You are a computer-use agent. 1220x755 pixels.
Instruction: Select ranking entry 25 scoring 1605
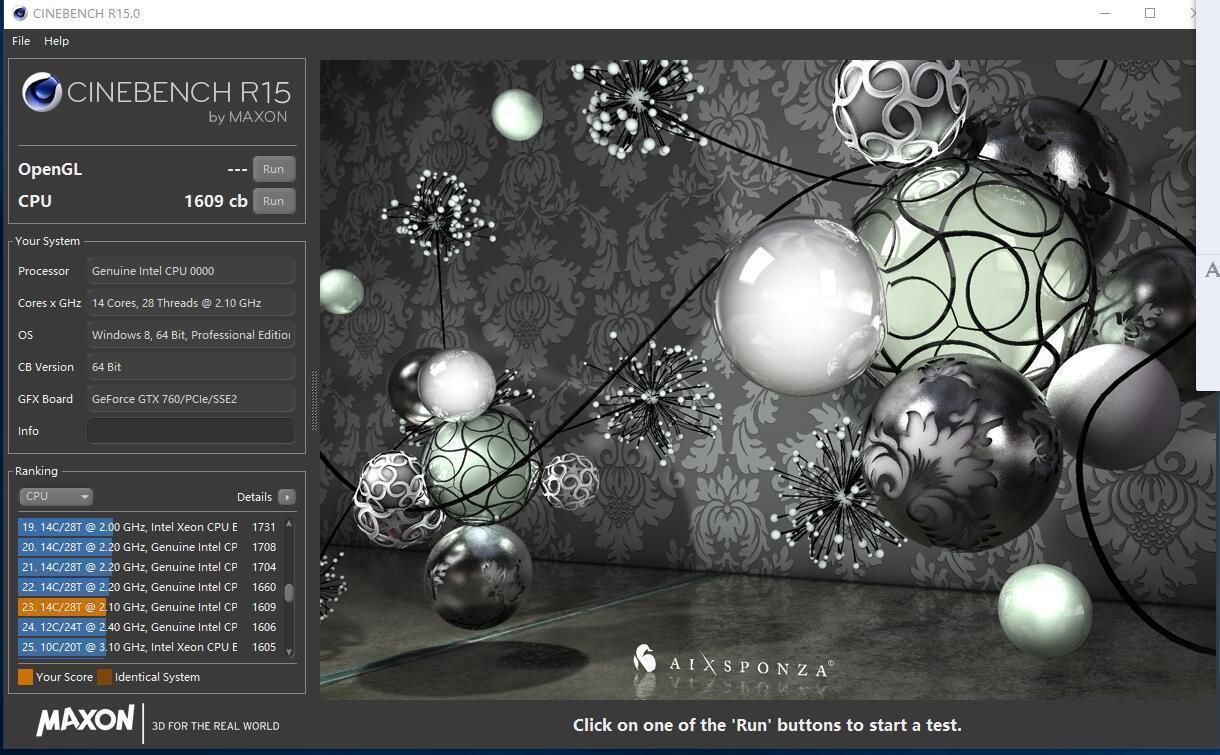(x=148, y=647)
